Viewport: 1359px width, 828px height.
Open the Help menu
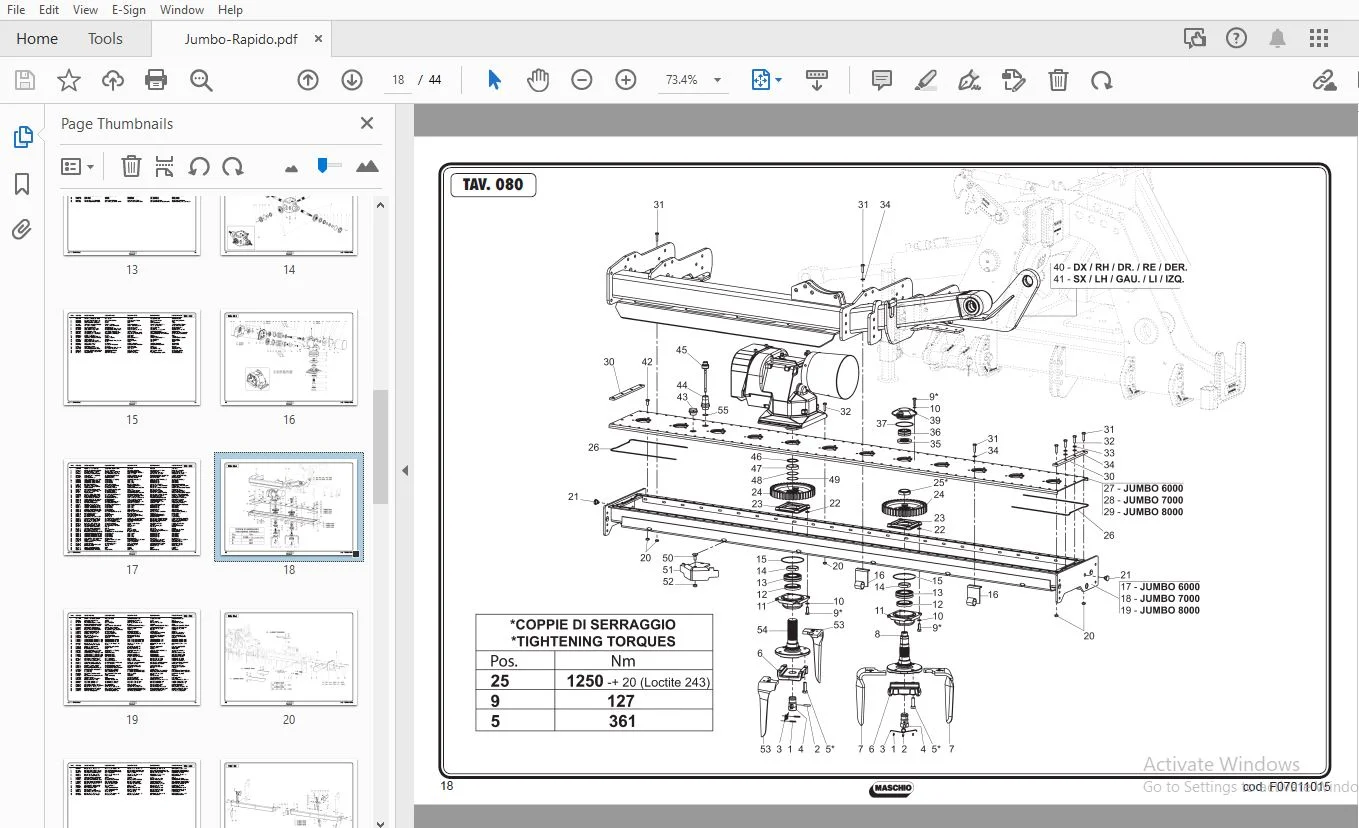point(230,10)
